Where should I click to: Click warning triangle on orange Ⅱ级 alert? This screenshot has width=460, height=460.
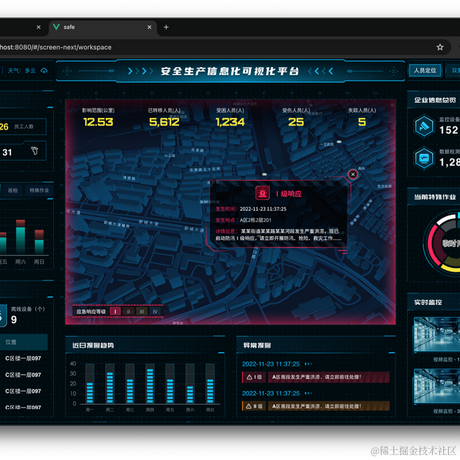pos(249,406)
